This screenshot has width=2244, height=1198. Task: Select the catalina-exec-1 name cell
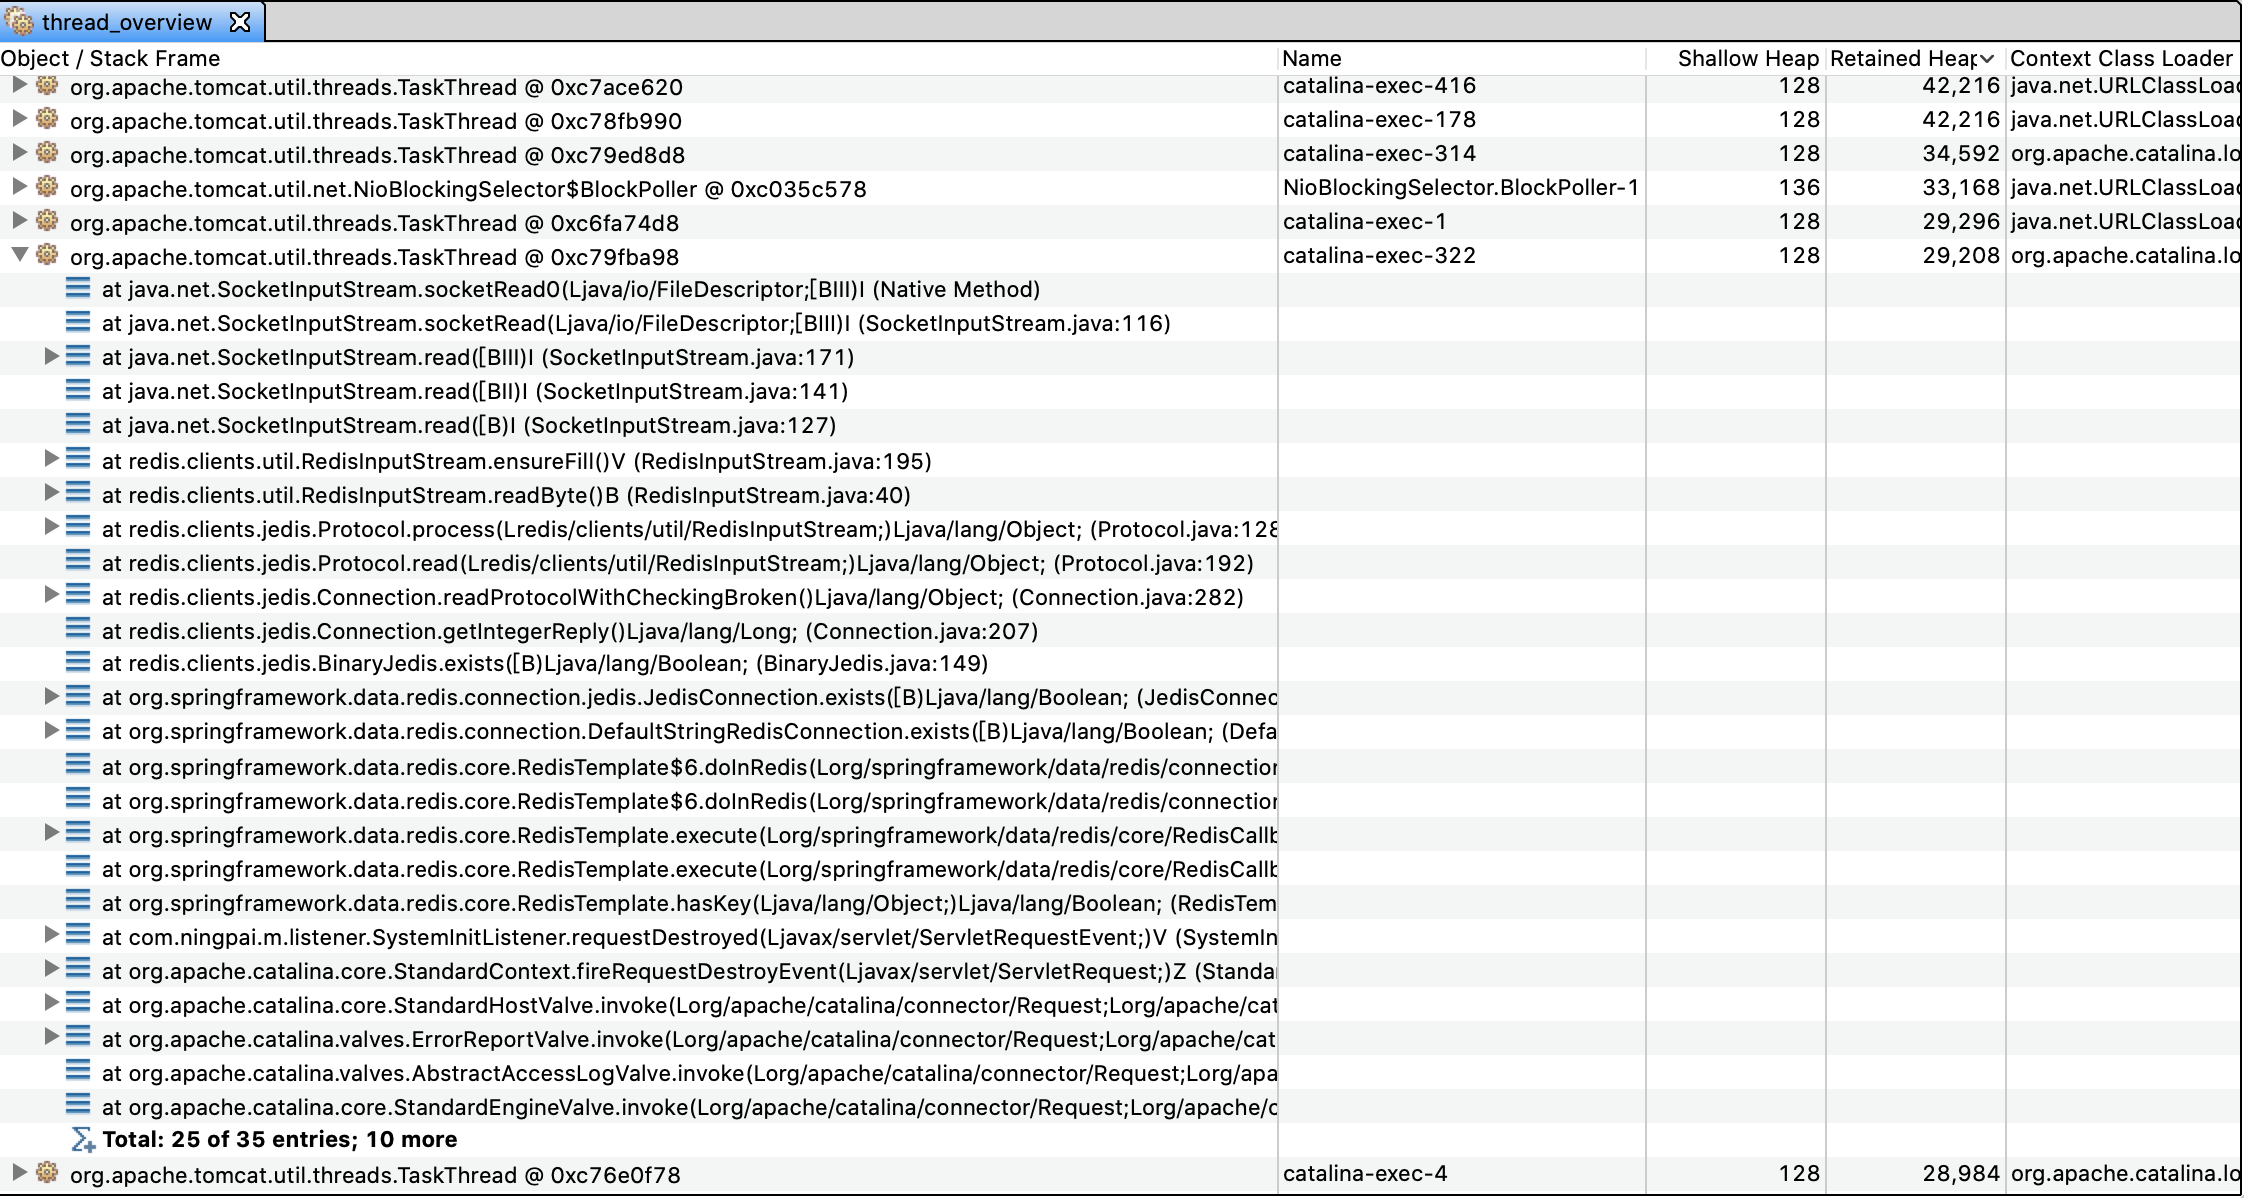tap(1365, 222)
